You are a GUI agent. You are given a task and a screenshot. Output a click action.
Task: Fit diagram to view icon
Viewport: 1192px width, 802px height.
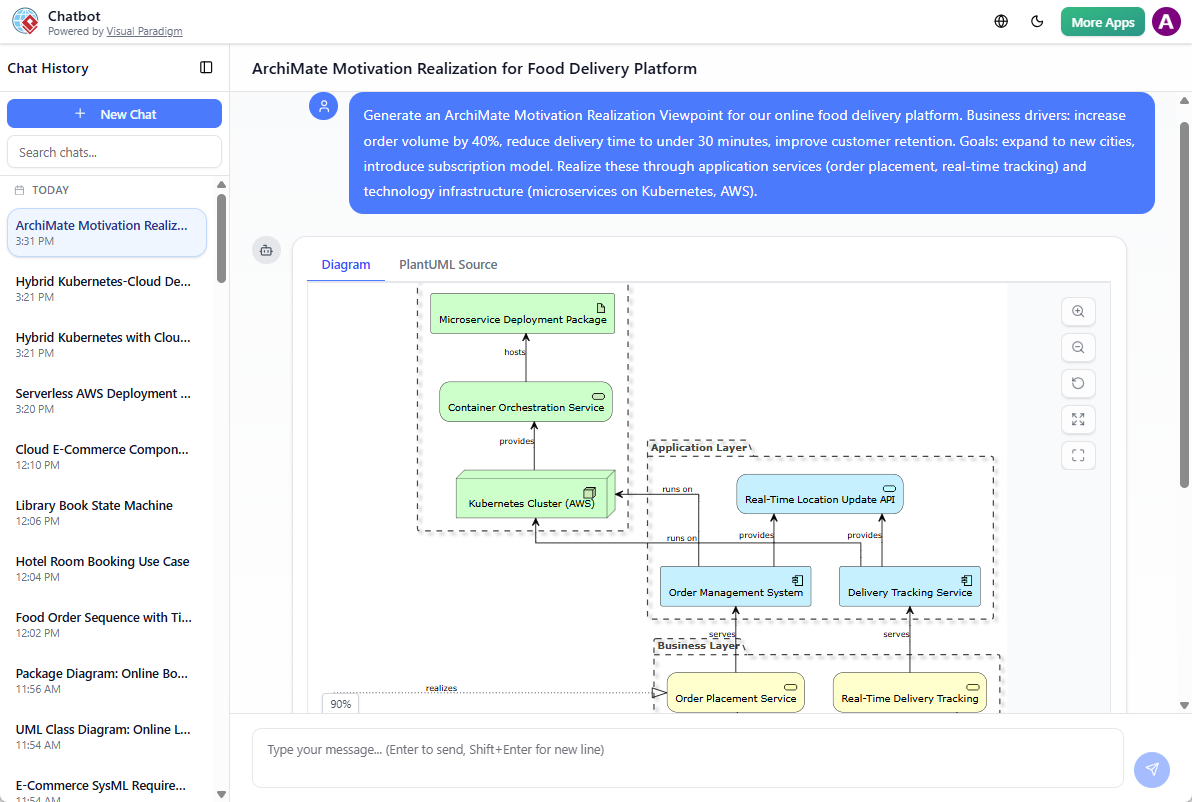(x=1078, y=420)
